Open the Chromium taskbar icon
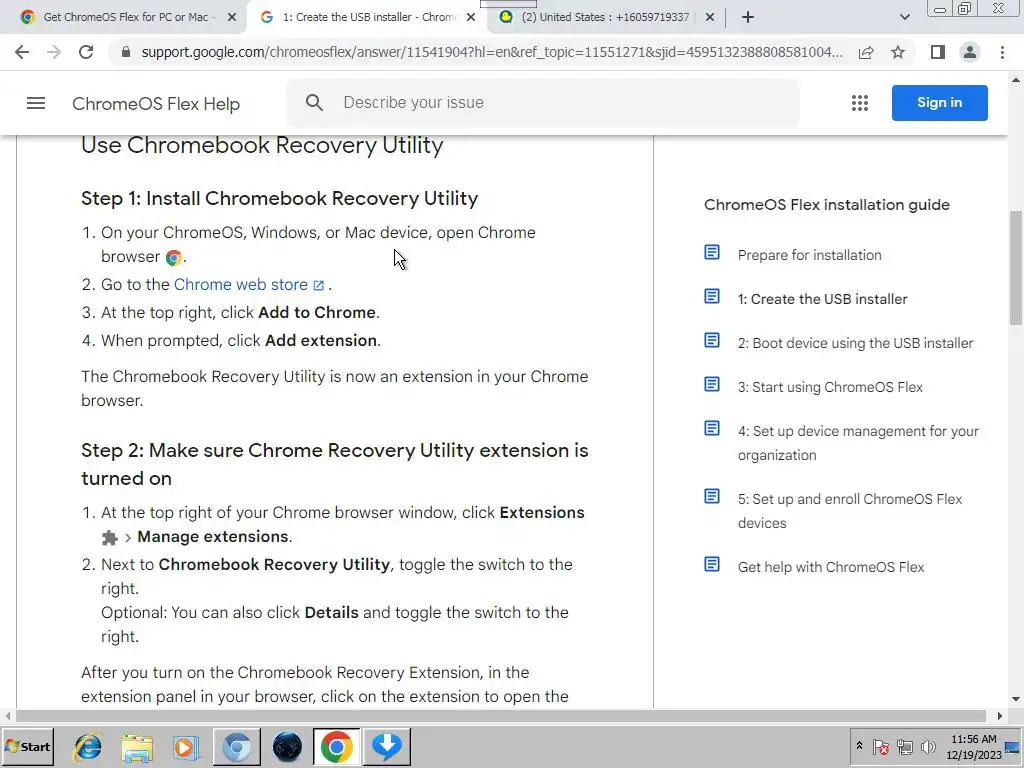The height and width of the screenshot is (768, 1024). (x=236, y=746)
